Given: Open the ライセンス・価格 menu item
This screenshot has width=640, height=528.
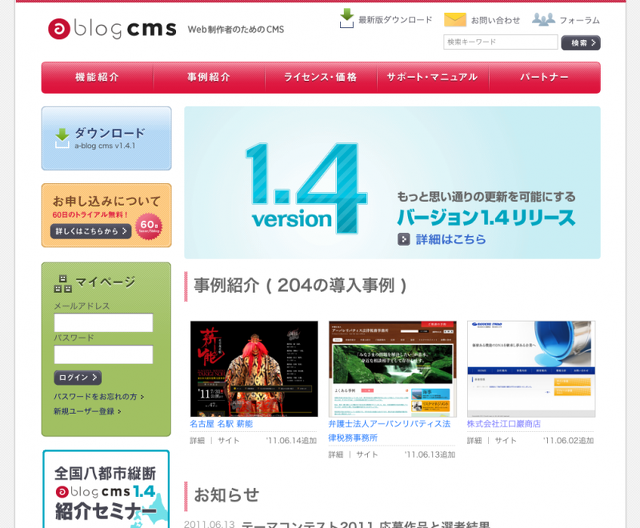Looking at the screenshot, I should pyautogui.click(x=320, y=77).
